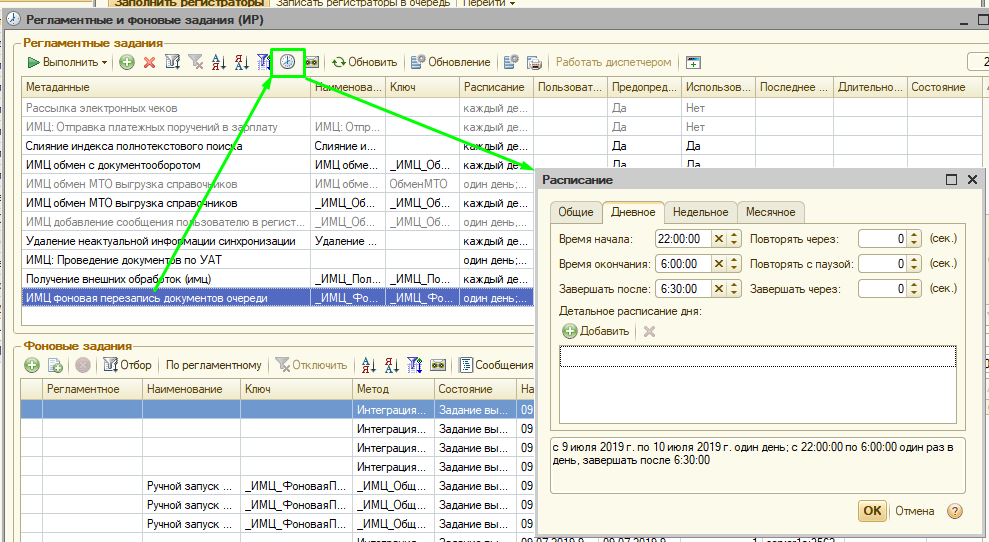Switch to the Месячное tab
The width and height of the screenshot is (989, 542).
(x=770, y=212)
